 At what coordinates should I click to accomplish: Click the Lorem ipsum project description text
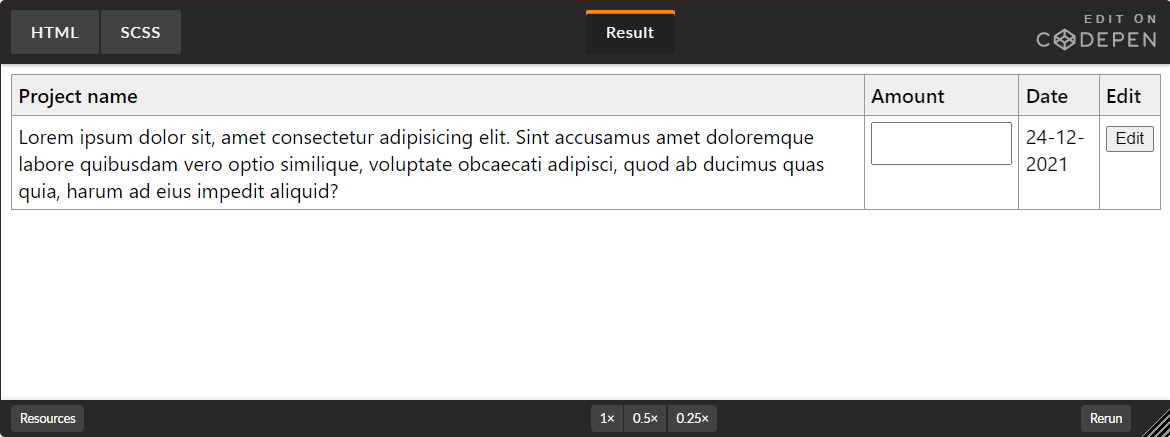(420, 163)
